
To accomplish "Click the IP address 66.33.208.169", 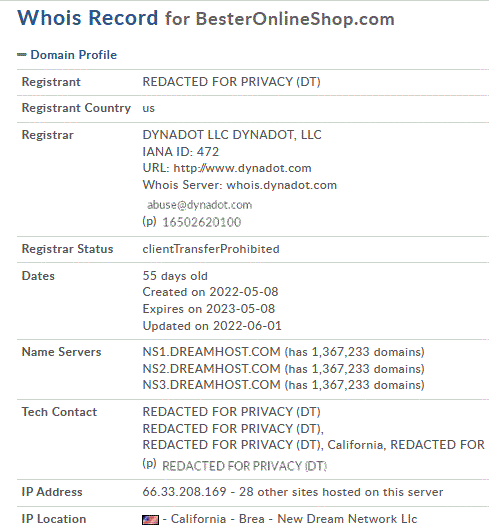I will tap(184, 492).
